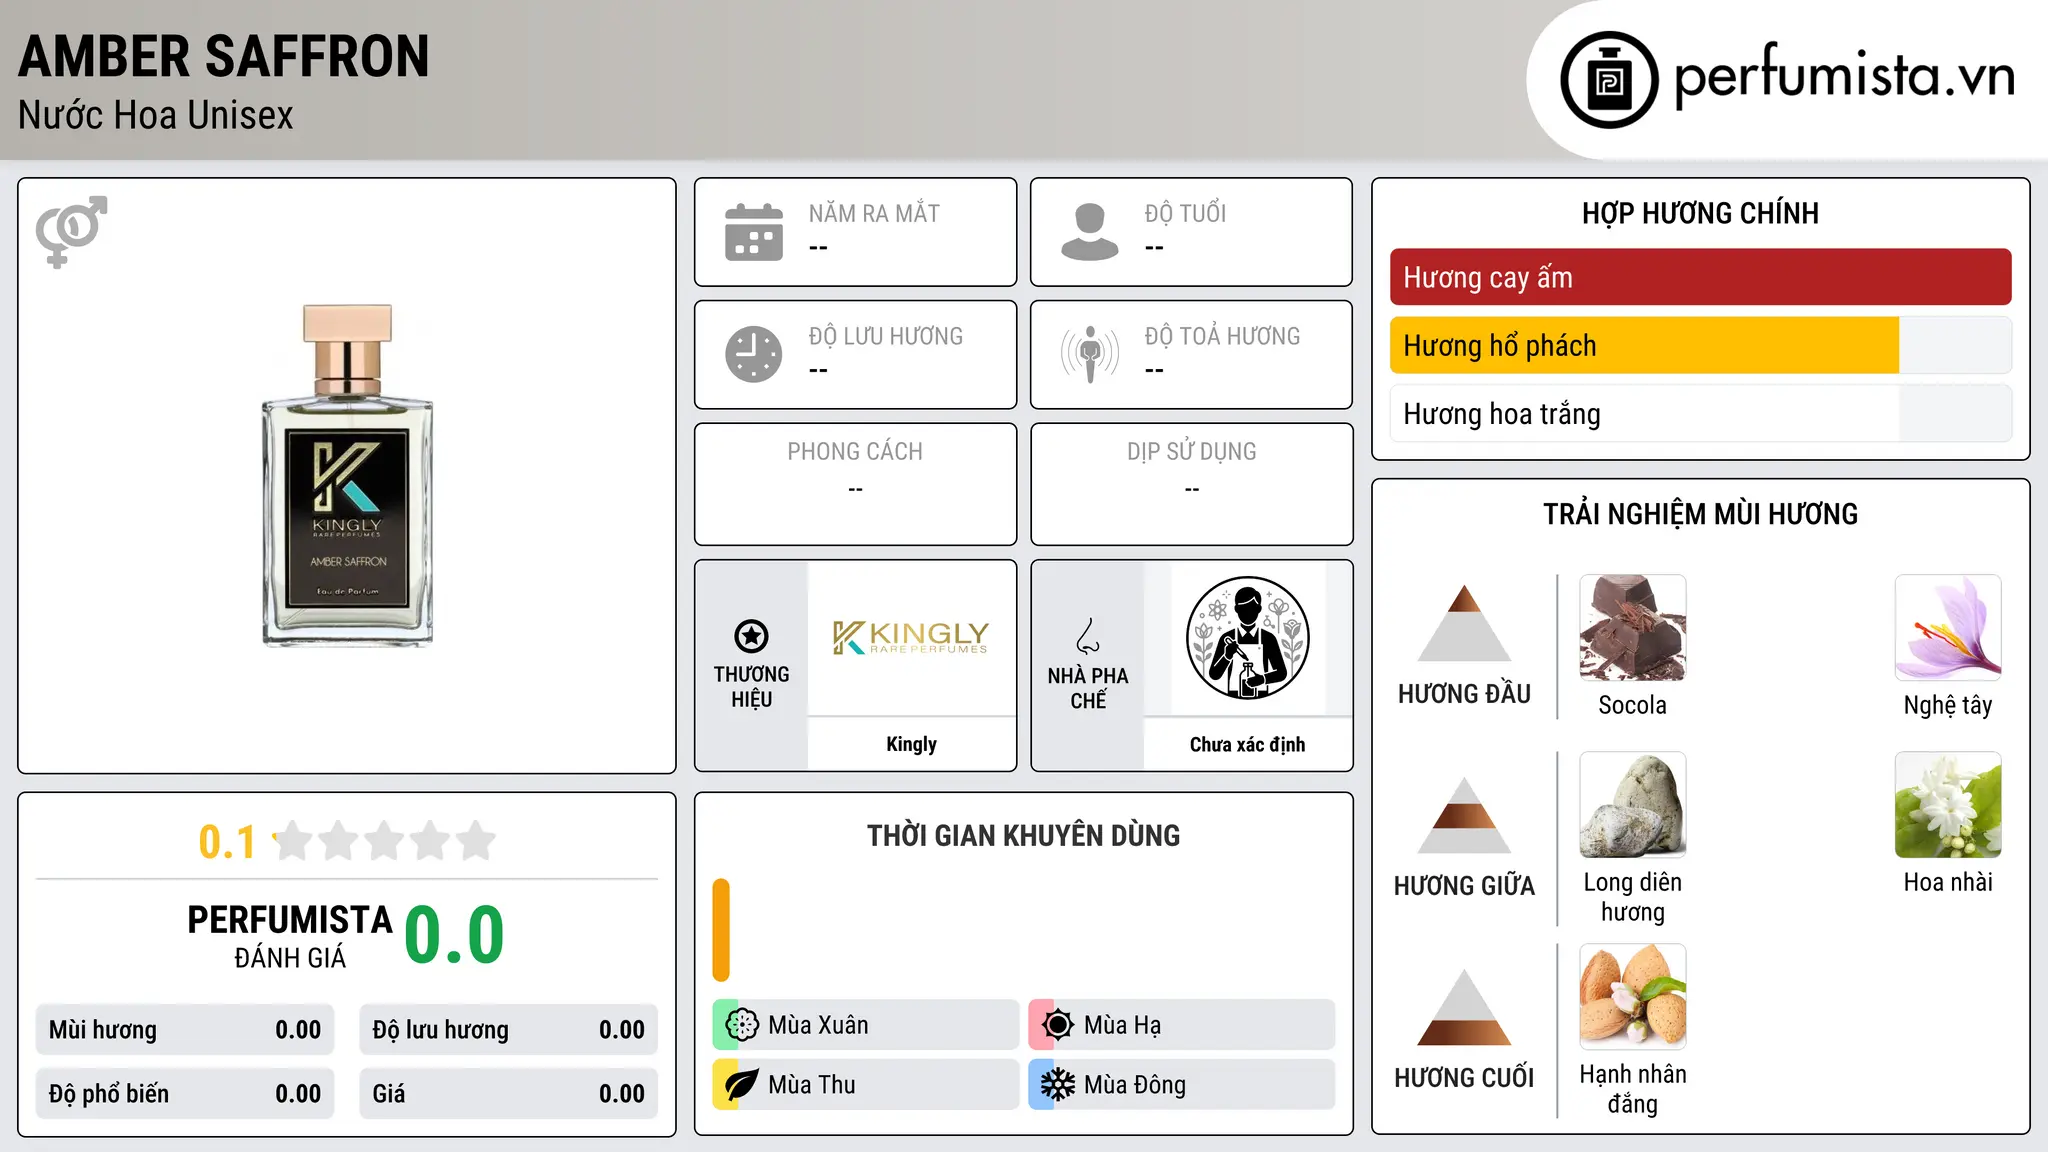Click the yellow Hương hổ phách accord bar
Viewport: 2048px width, 1152px height.
(x=1700, y=345)
